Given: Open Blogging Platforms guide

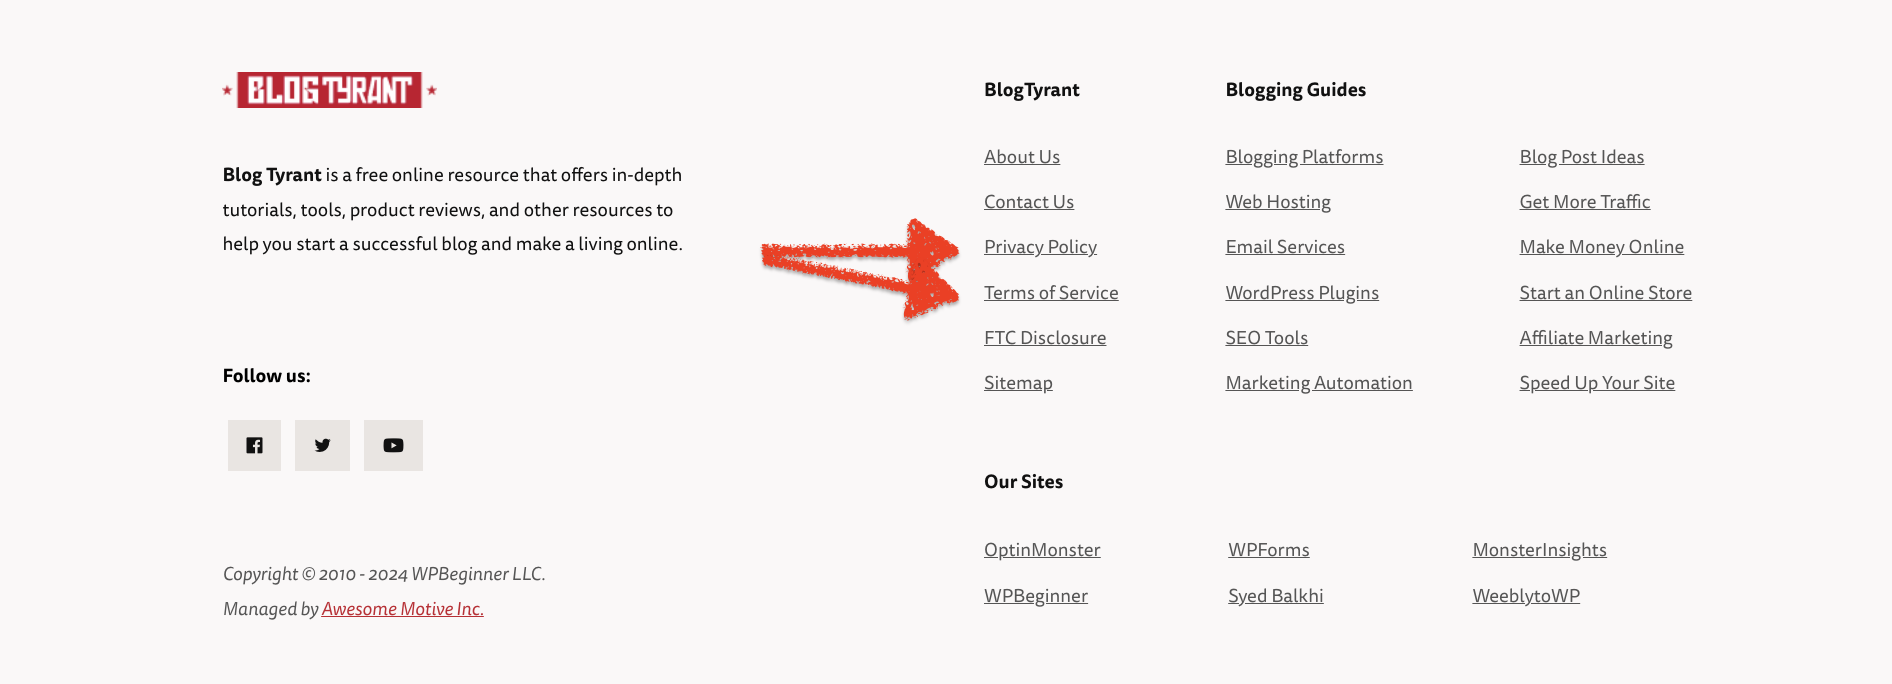Looking at the screenshot, I should [1304, 157].
